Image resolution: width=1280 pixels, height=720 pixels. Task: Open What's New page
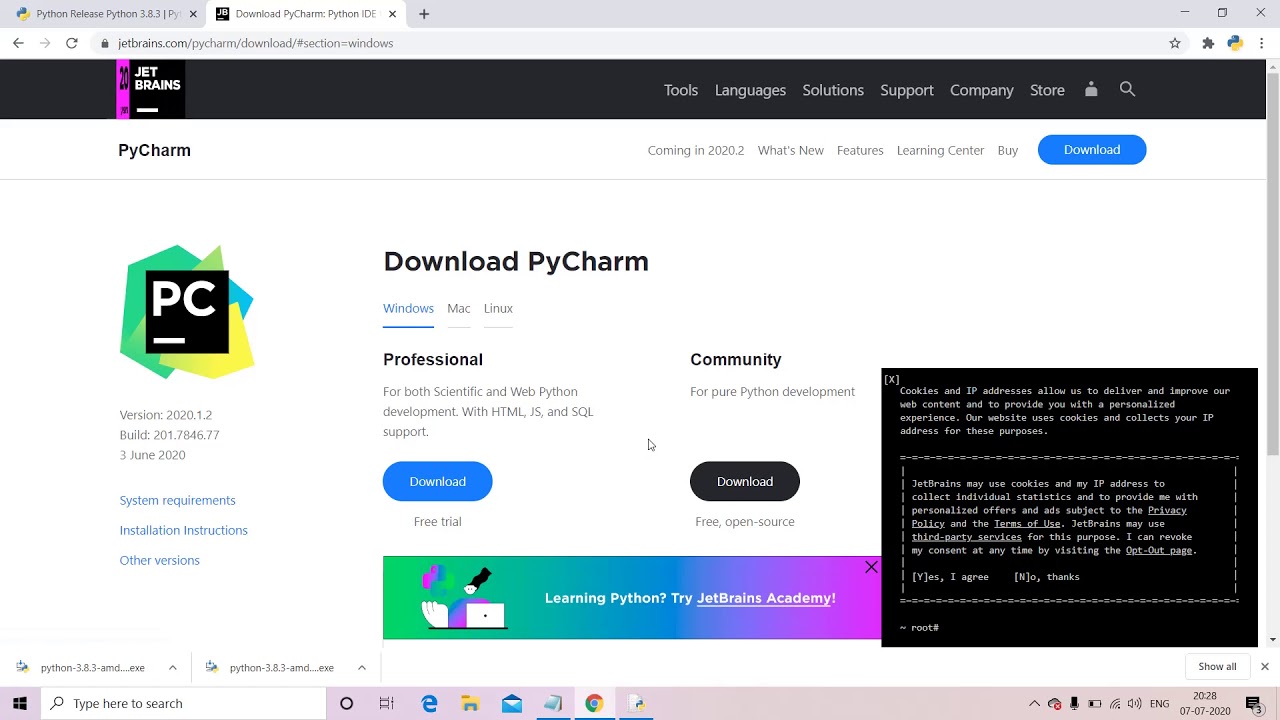click(x=791, y=150)
